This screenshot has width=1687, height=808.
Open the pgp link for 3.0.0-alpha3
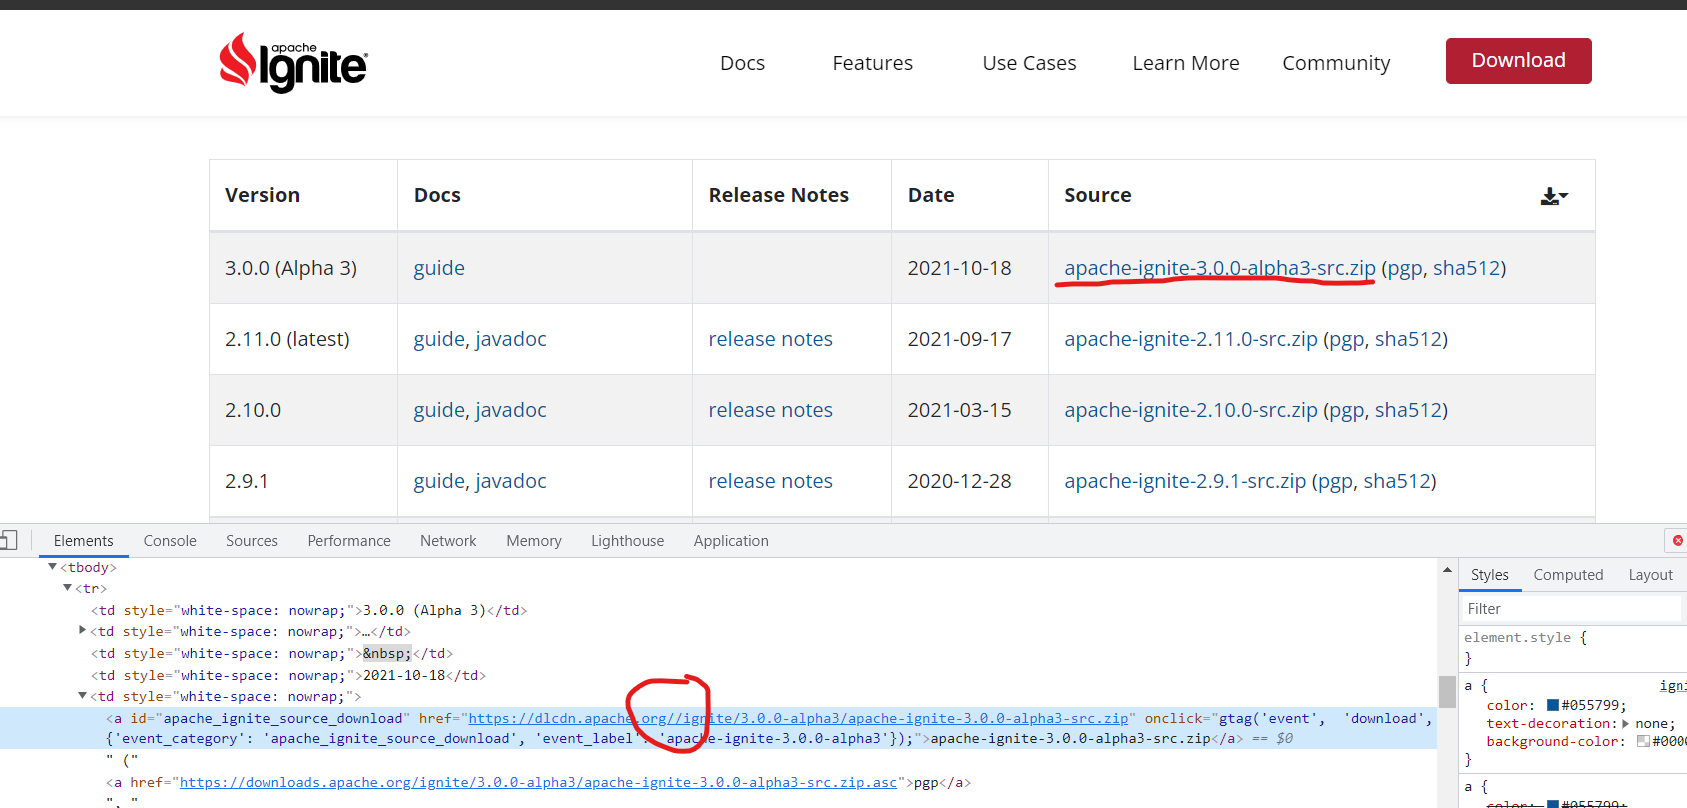coord(1404,268)
